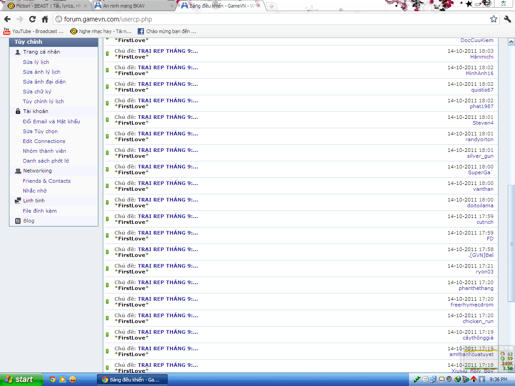Click Chrome icon in quick launch
This screenshot has width=515, height=386.
click(x=52, y=379)
